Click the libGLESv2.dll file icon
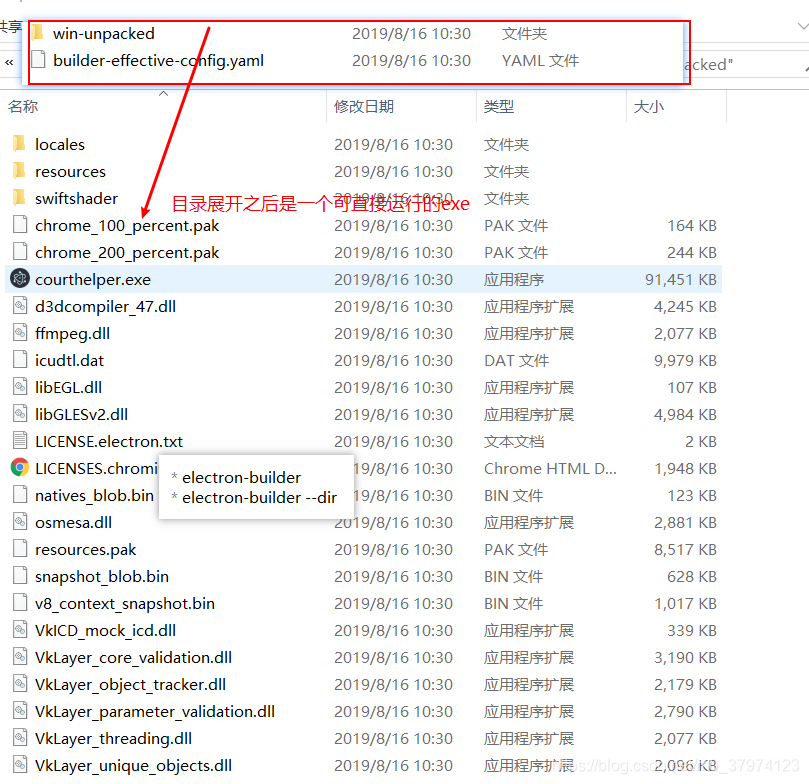 pos(20,414)
